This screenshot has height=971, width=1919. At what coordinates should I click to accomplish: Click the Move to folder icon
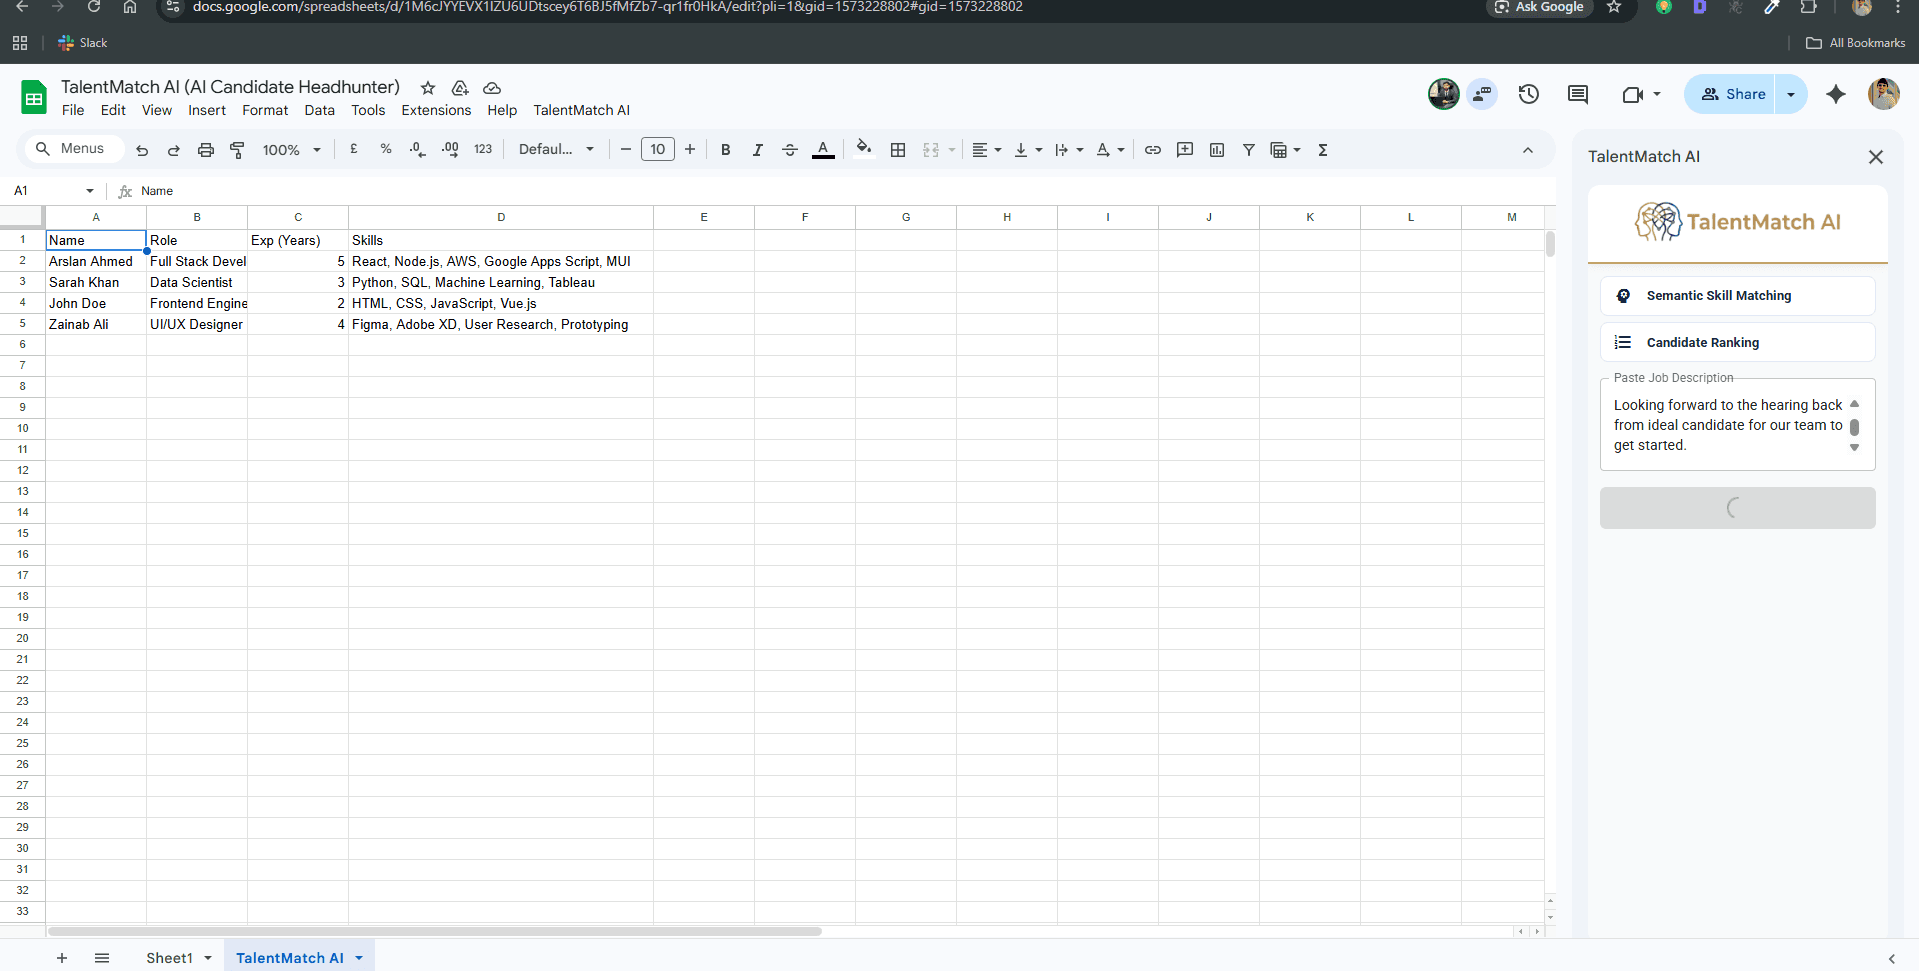coord(460,88)
